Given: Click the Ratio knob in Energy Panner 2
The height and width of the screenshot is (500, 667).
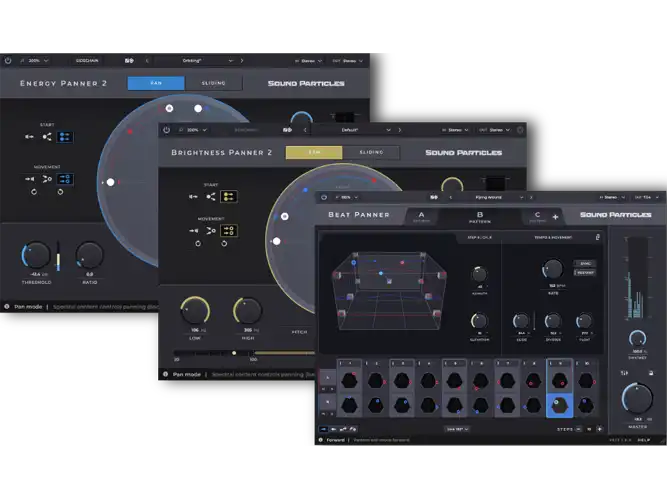Looking at the screenshot, I should [90, 255].
